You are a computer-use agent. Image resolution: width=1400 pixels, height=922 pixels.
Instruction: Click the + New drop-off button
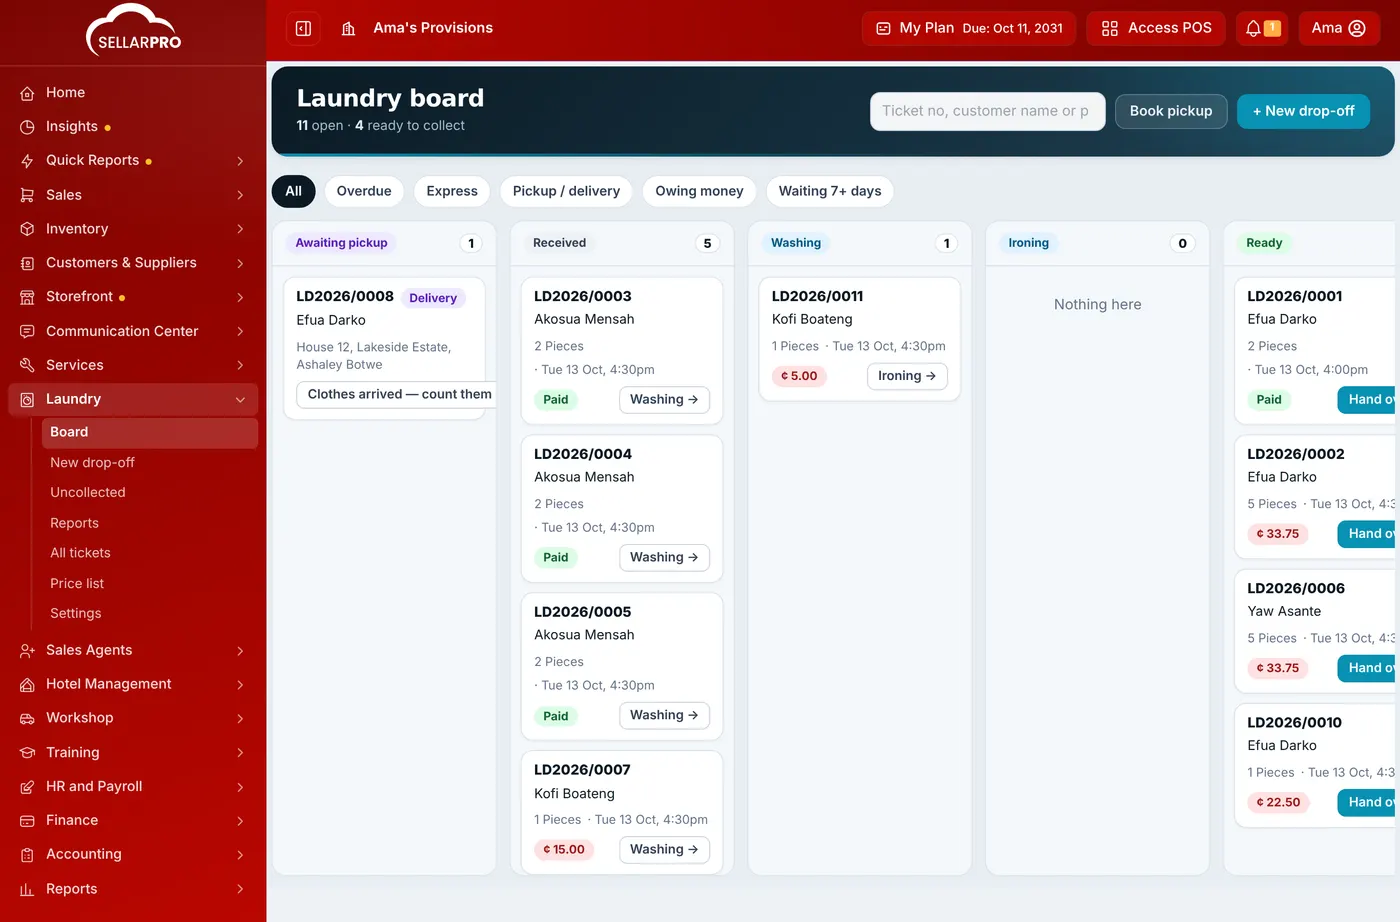1303,111
